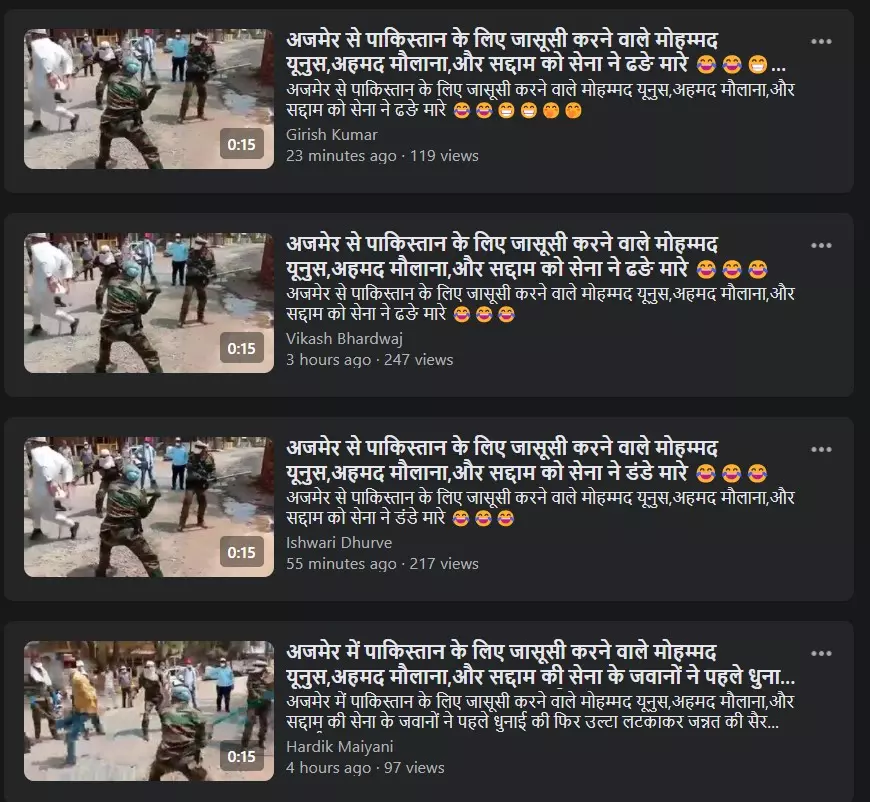Open options menu for Vikash Bhardwaj's video
This screenshot has width=870, height=802.
pos(821,245)
